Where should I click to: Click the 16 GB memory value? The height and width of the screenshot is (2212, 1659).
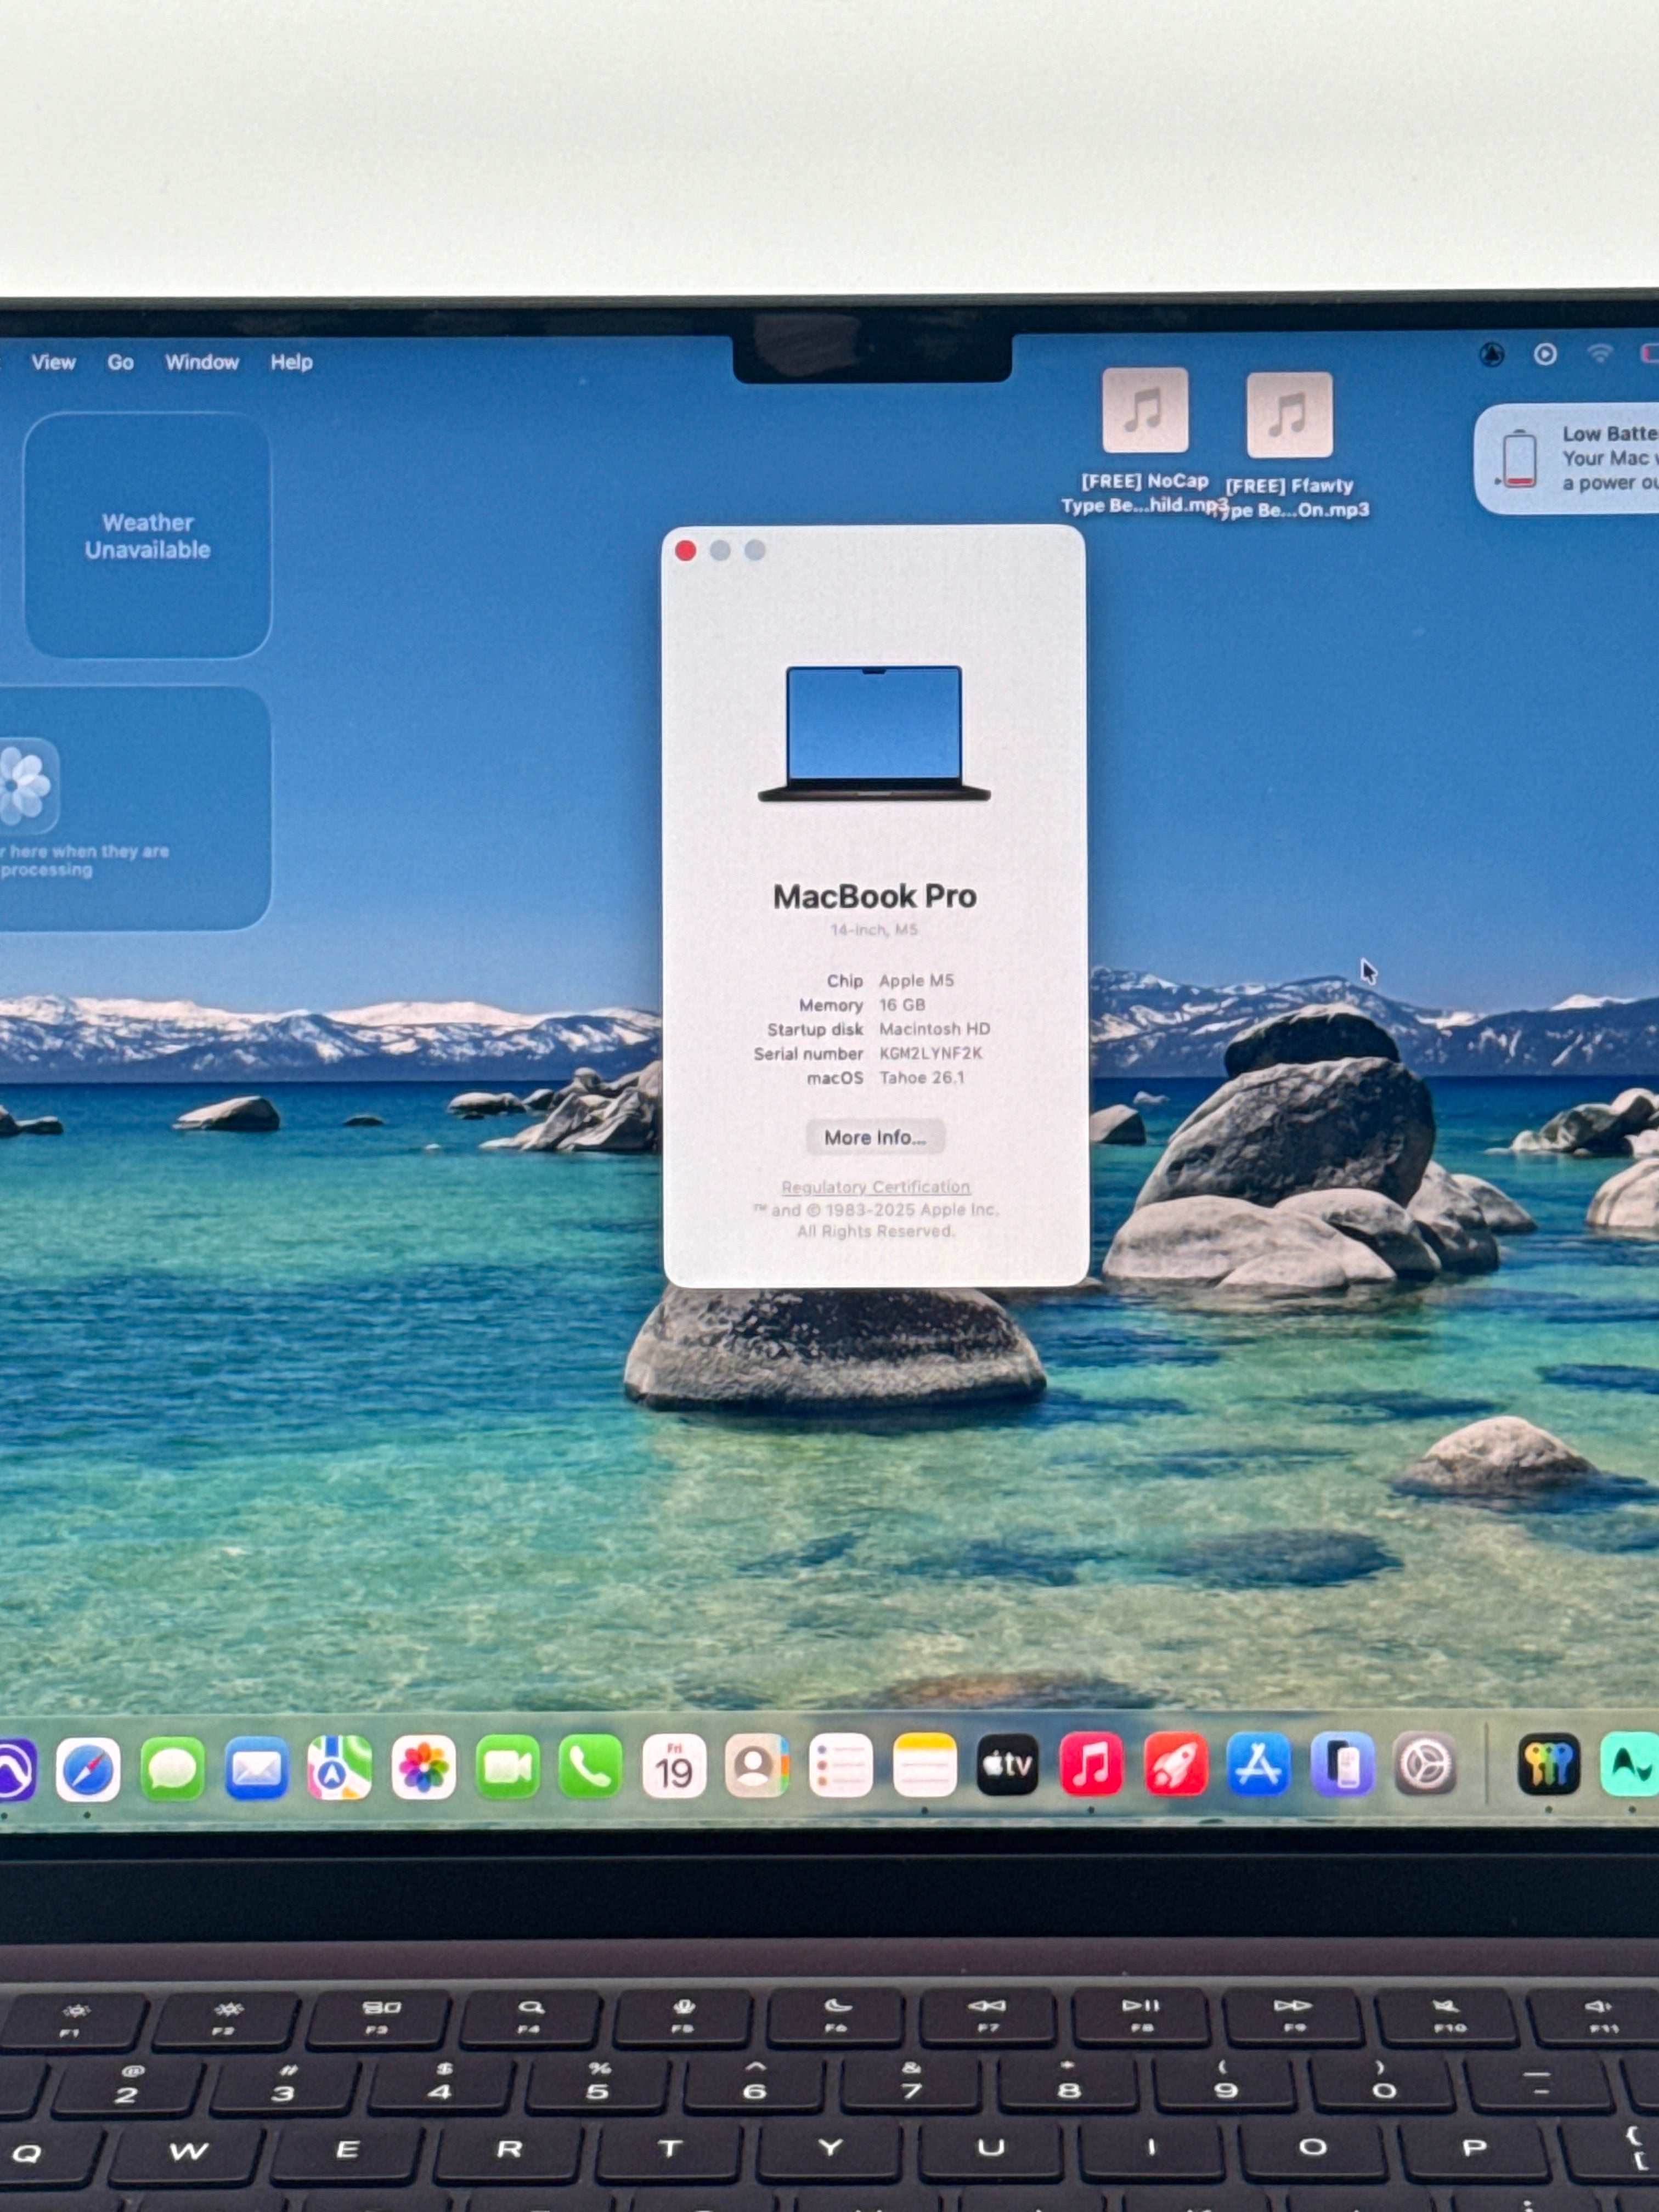[902, 1005]
